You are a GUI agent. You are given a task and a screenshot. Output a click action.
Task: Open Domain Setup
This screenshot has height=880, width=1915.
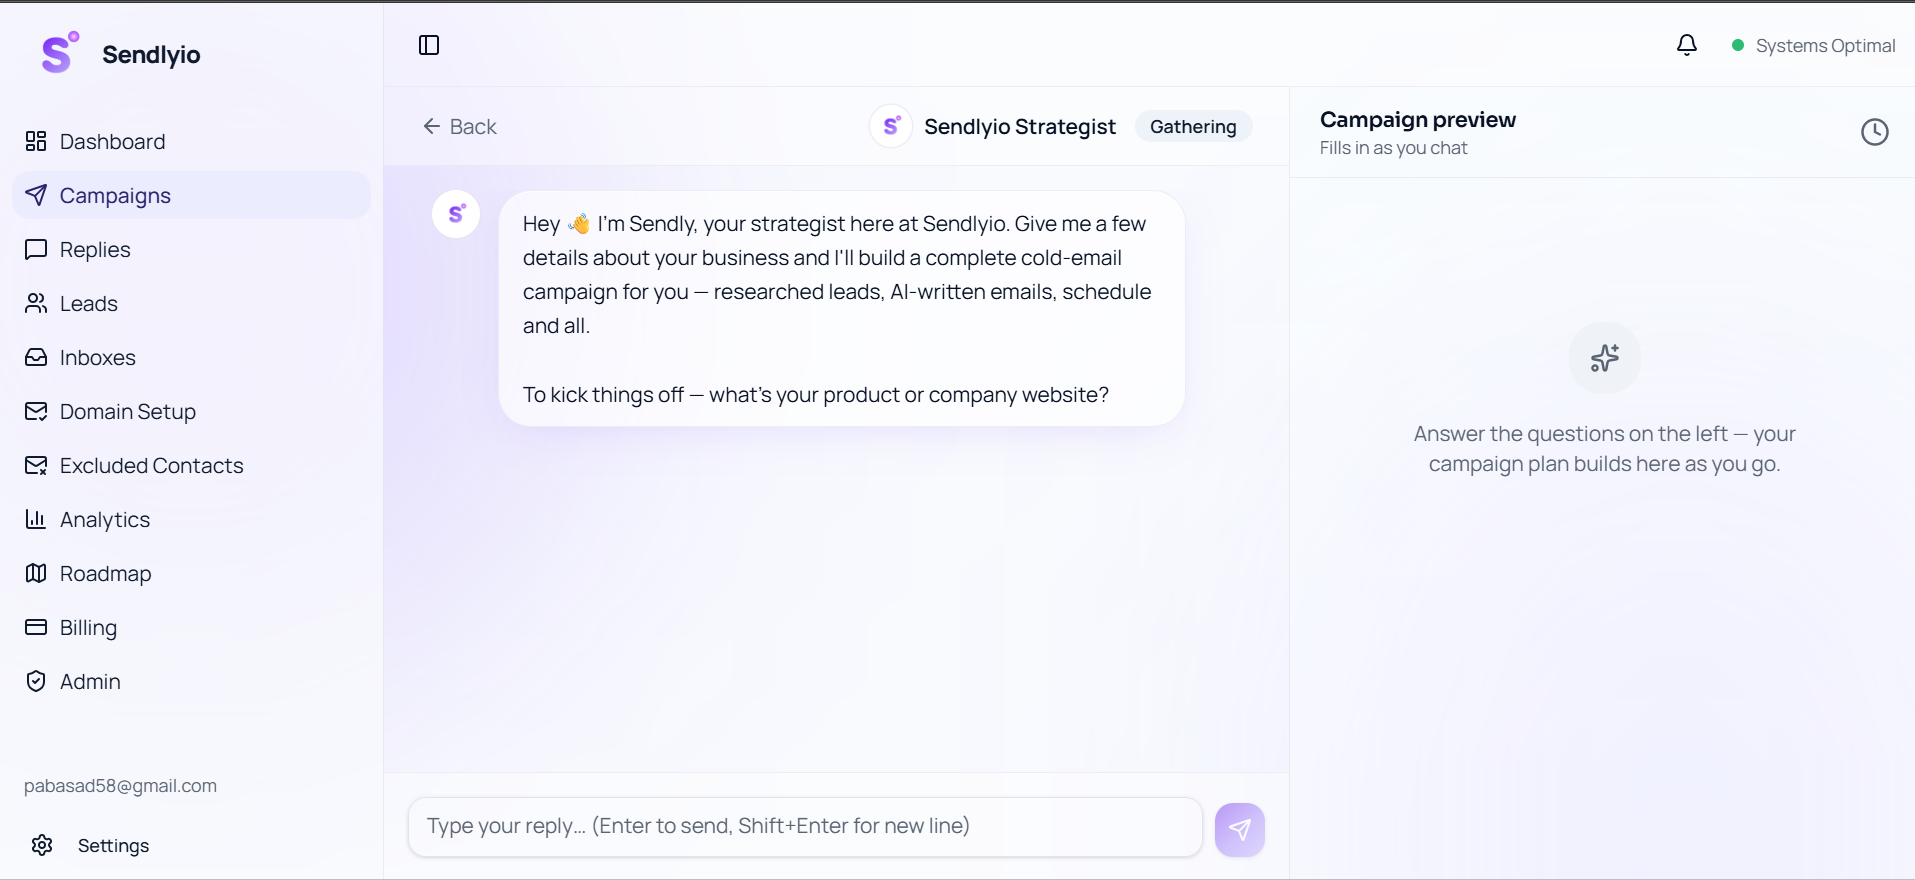coord(191,411)
